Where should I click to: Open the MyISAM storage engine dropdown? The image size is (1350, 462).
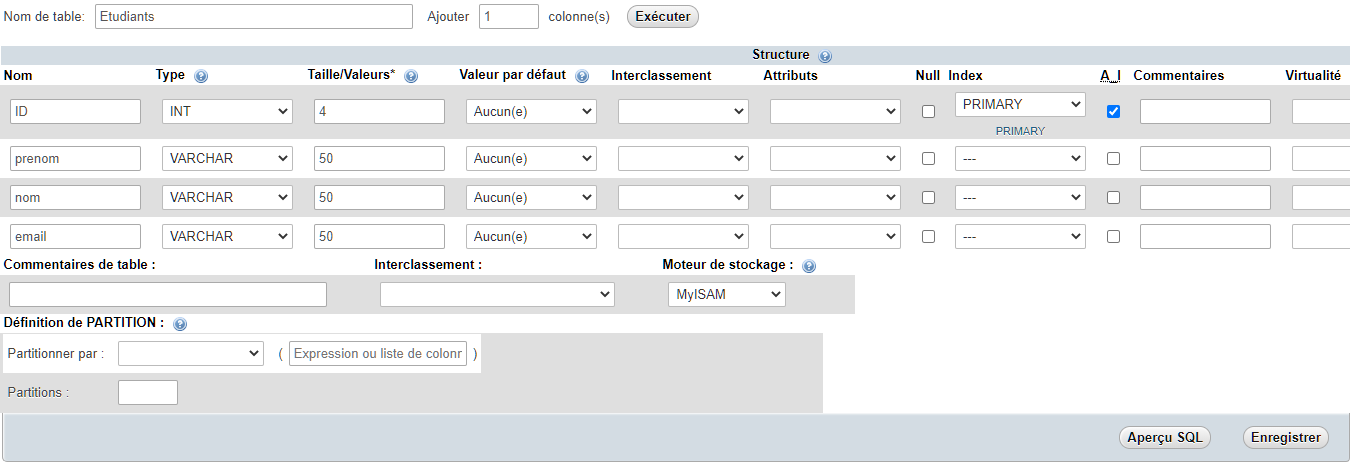pos(726,295)
